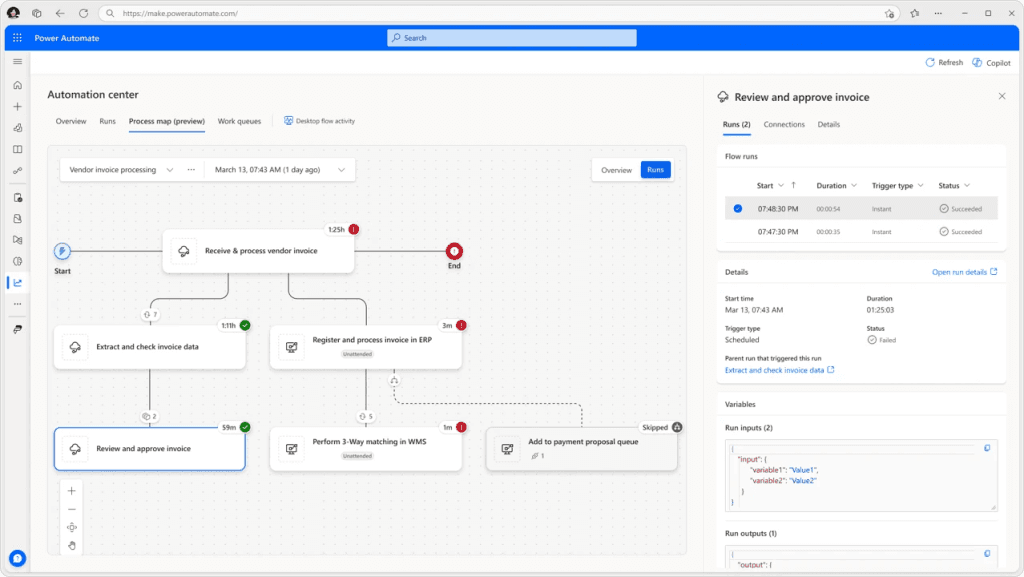Go to Home in left sidebar
Screen dimensions: 1024x577
(x=18, y=85)
